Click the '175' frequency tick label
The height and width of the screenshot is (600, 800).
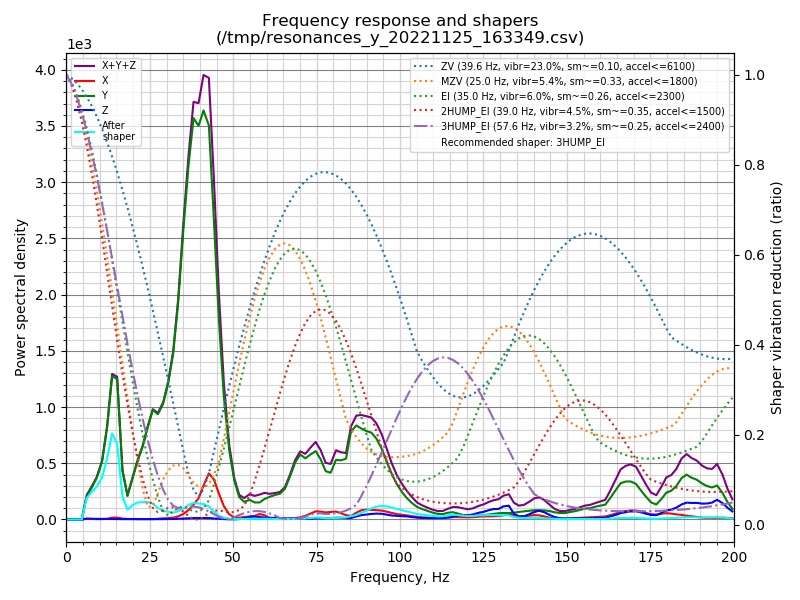pyautogui.click(x=651, y=557)
